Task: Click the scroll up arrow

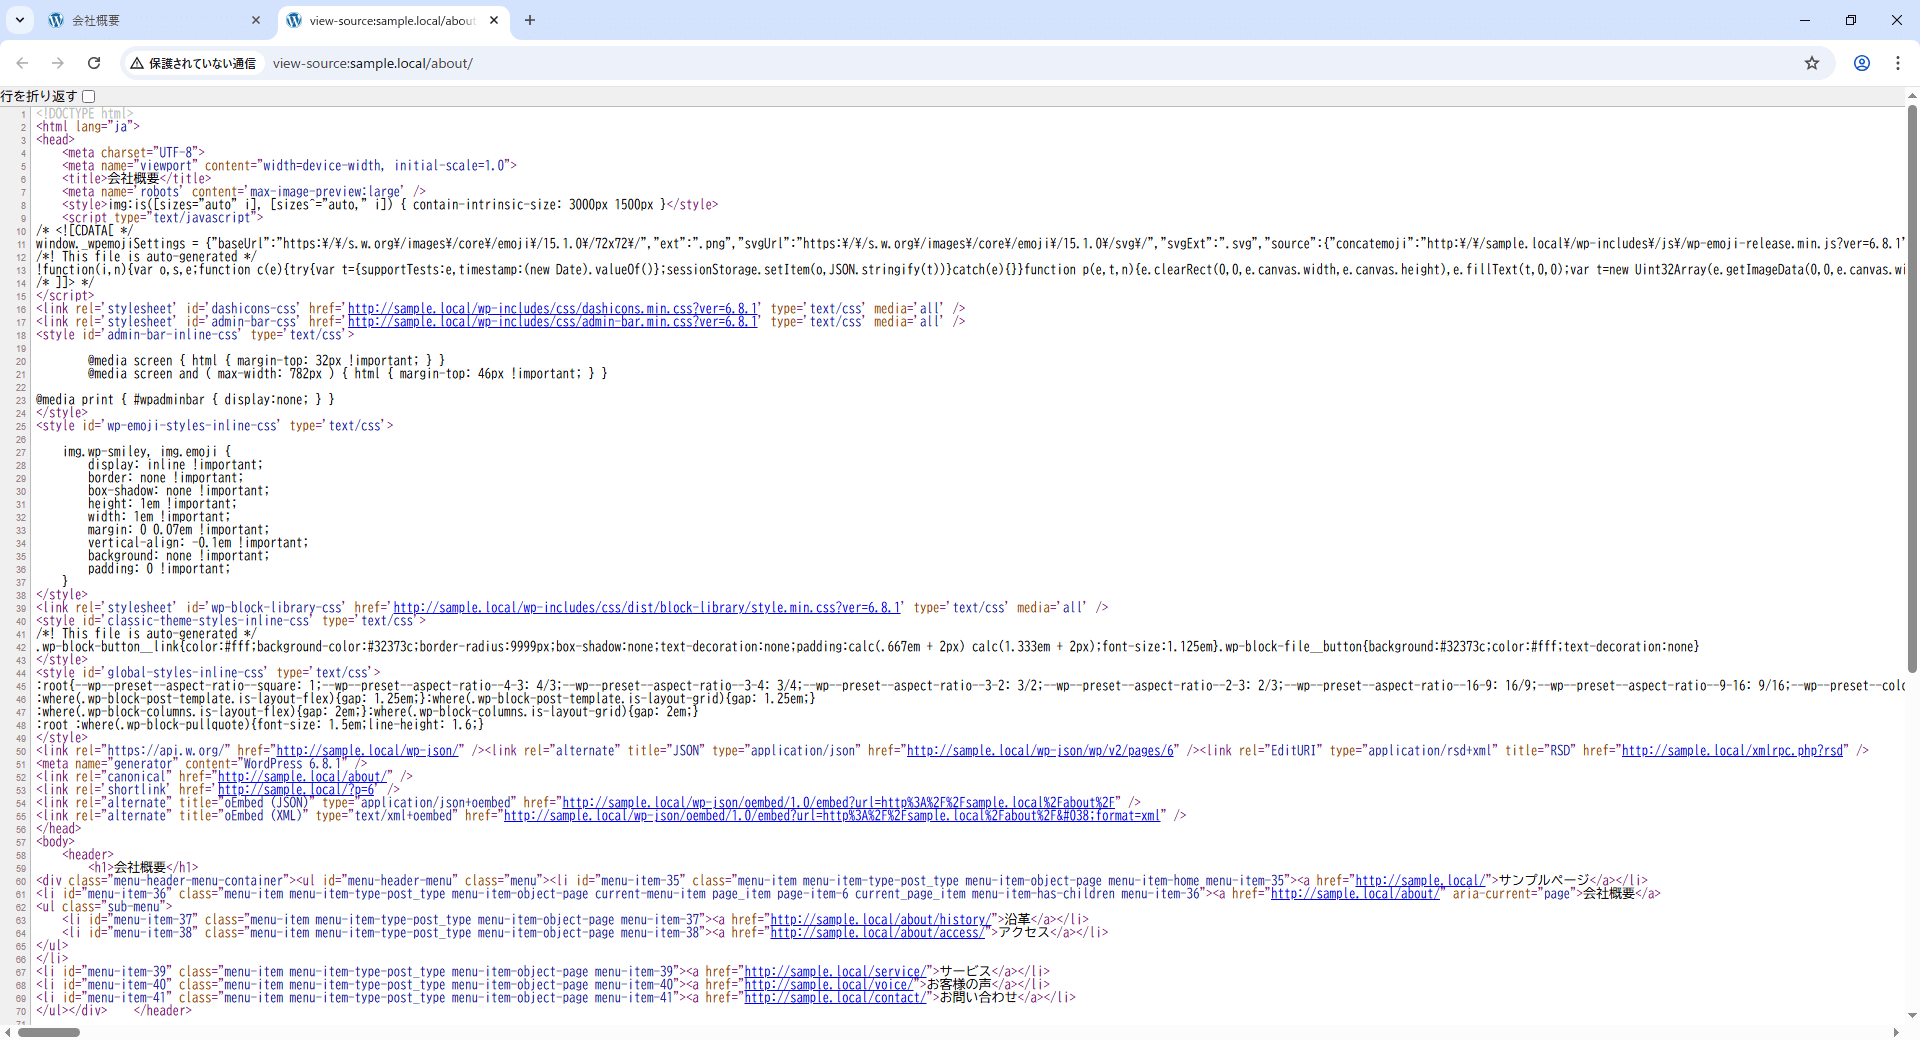Action: pos(1912,96)
